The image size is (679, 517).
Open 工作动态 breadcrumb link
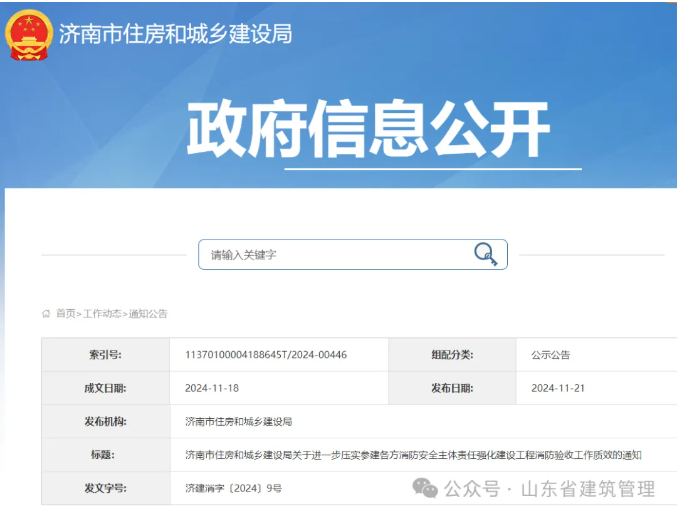[x=102, y=314]
